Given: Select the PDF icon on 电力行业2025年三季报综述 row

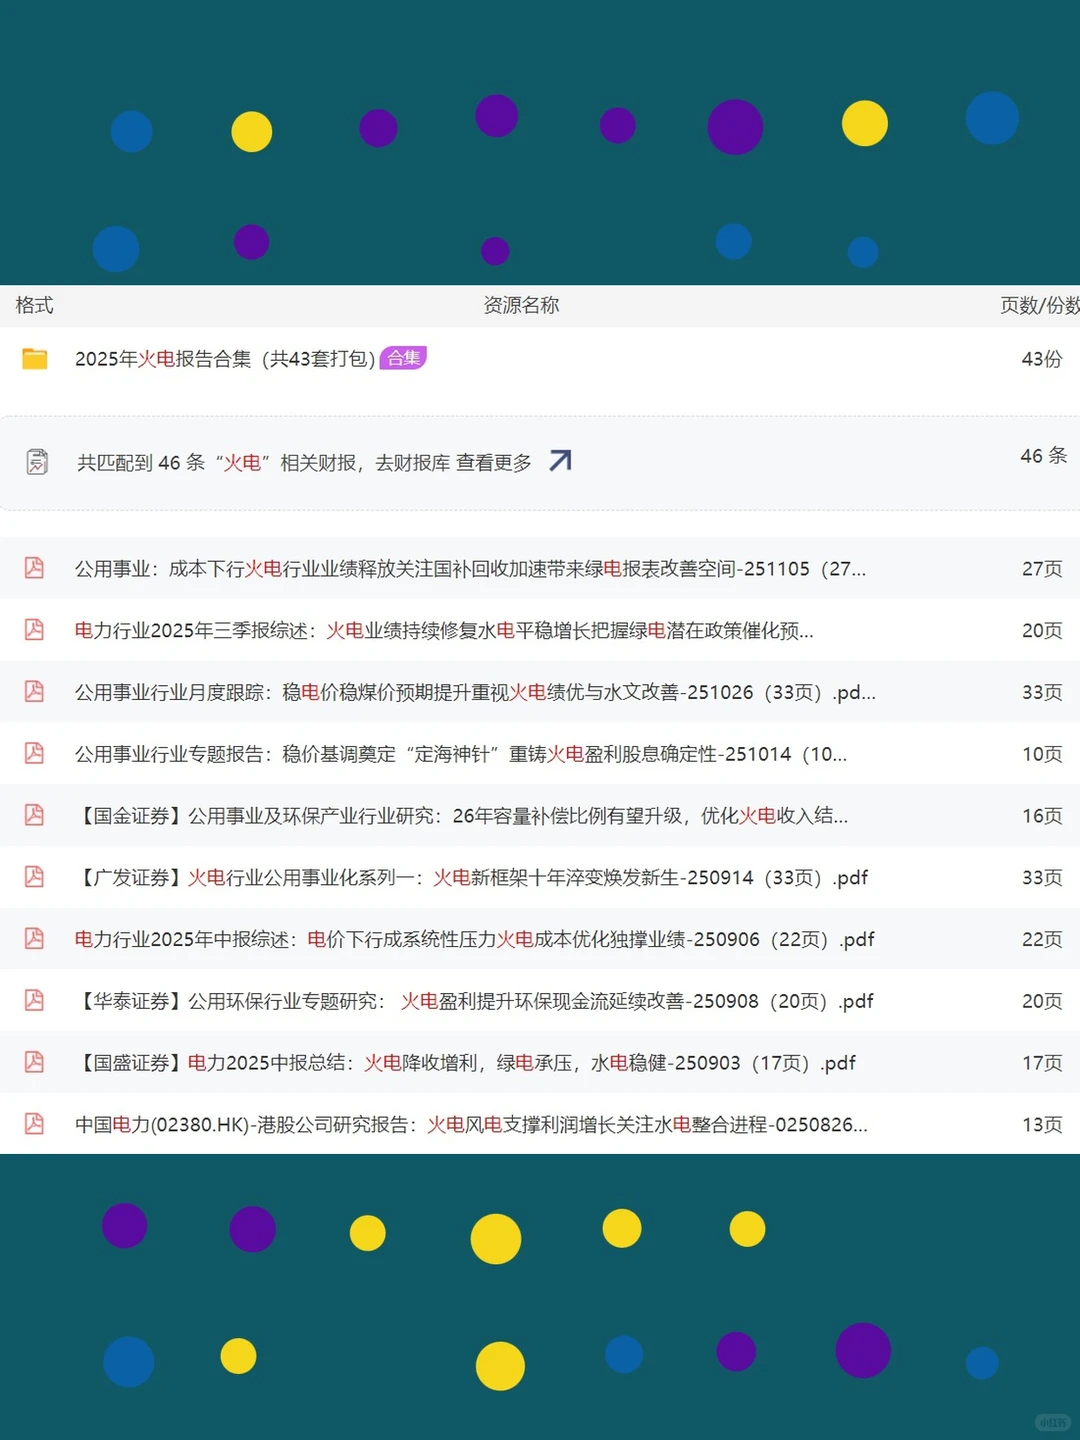Looking at the screenshot, I should tap(33, 630).
